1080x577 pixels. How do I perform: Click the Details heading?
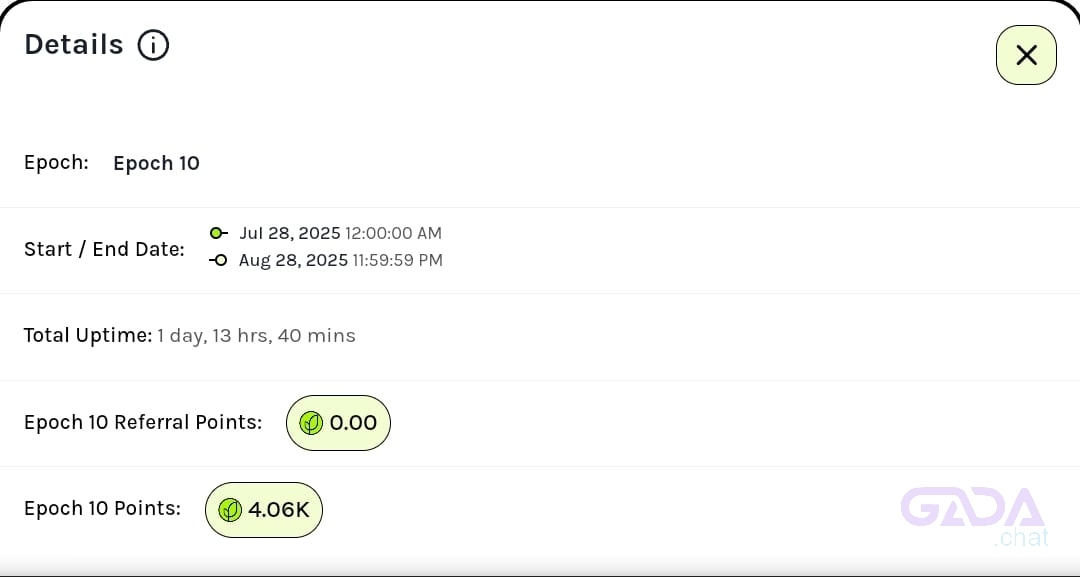coord(74,45)
